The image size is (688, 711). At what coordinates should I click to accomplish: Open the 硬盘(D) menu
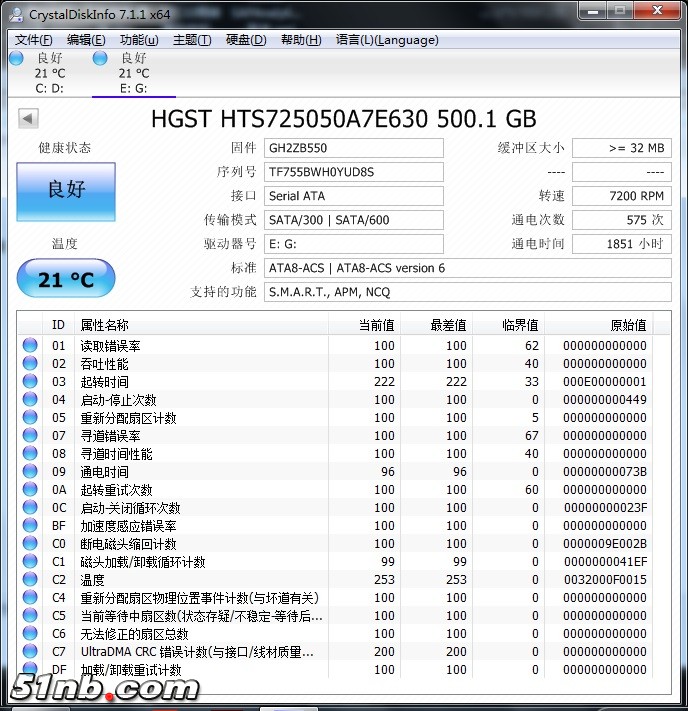pyautogui.click(x=246, y=40)
